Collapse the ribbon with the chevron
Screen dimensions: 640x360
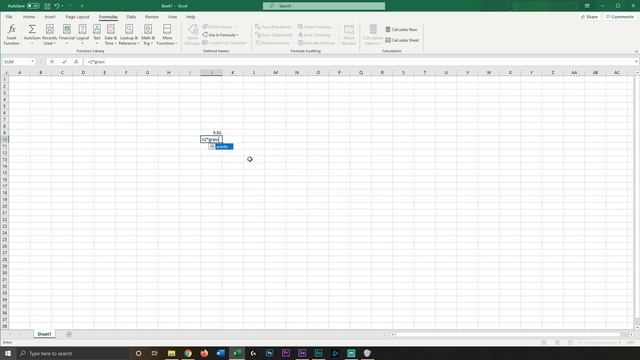tap(636, 51)
